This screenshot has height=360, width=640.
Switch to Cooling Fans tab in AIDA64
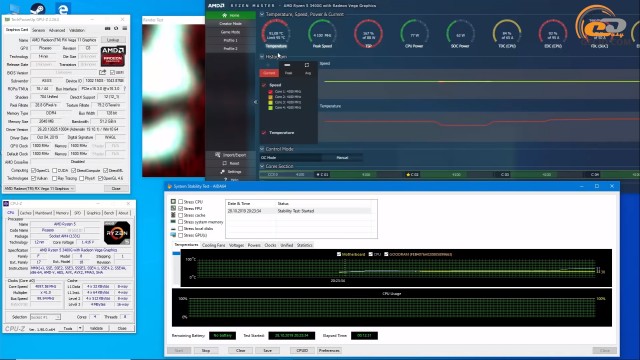coord(213,245)
